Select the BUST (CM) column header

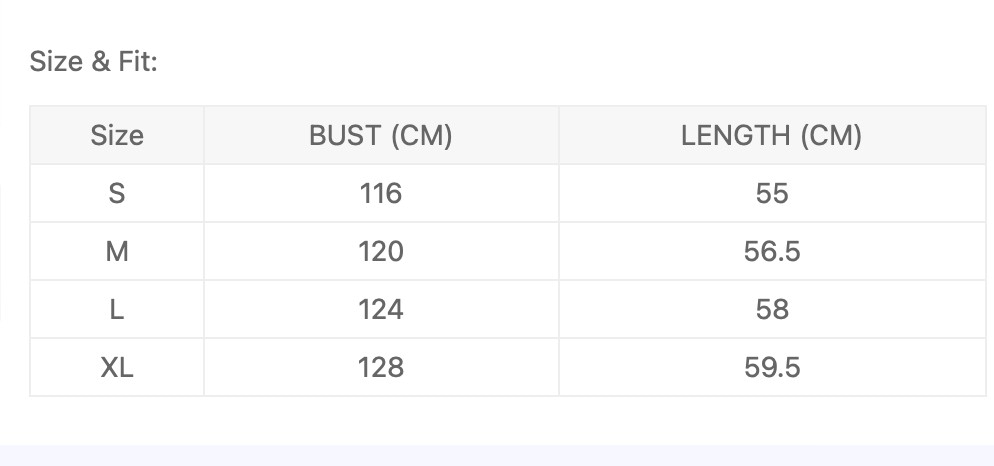(x=381, y=135)
